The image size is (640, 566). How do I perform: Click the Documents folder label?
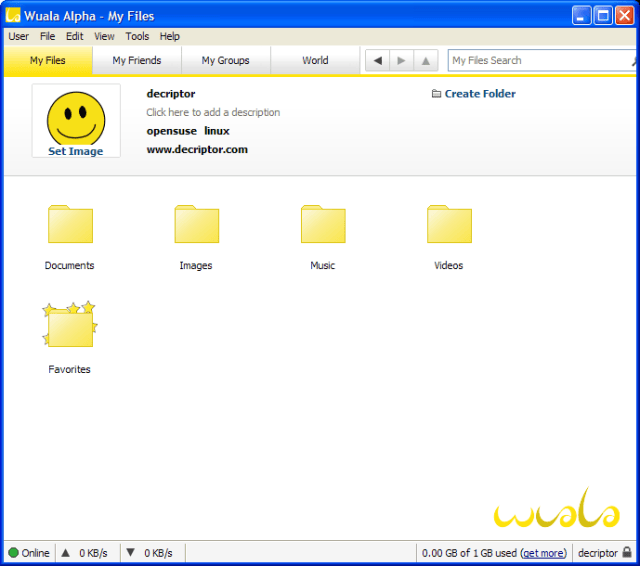click(69, 266)
